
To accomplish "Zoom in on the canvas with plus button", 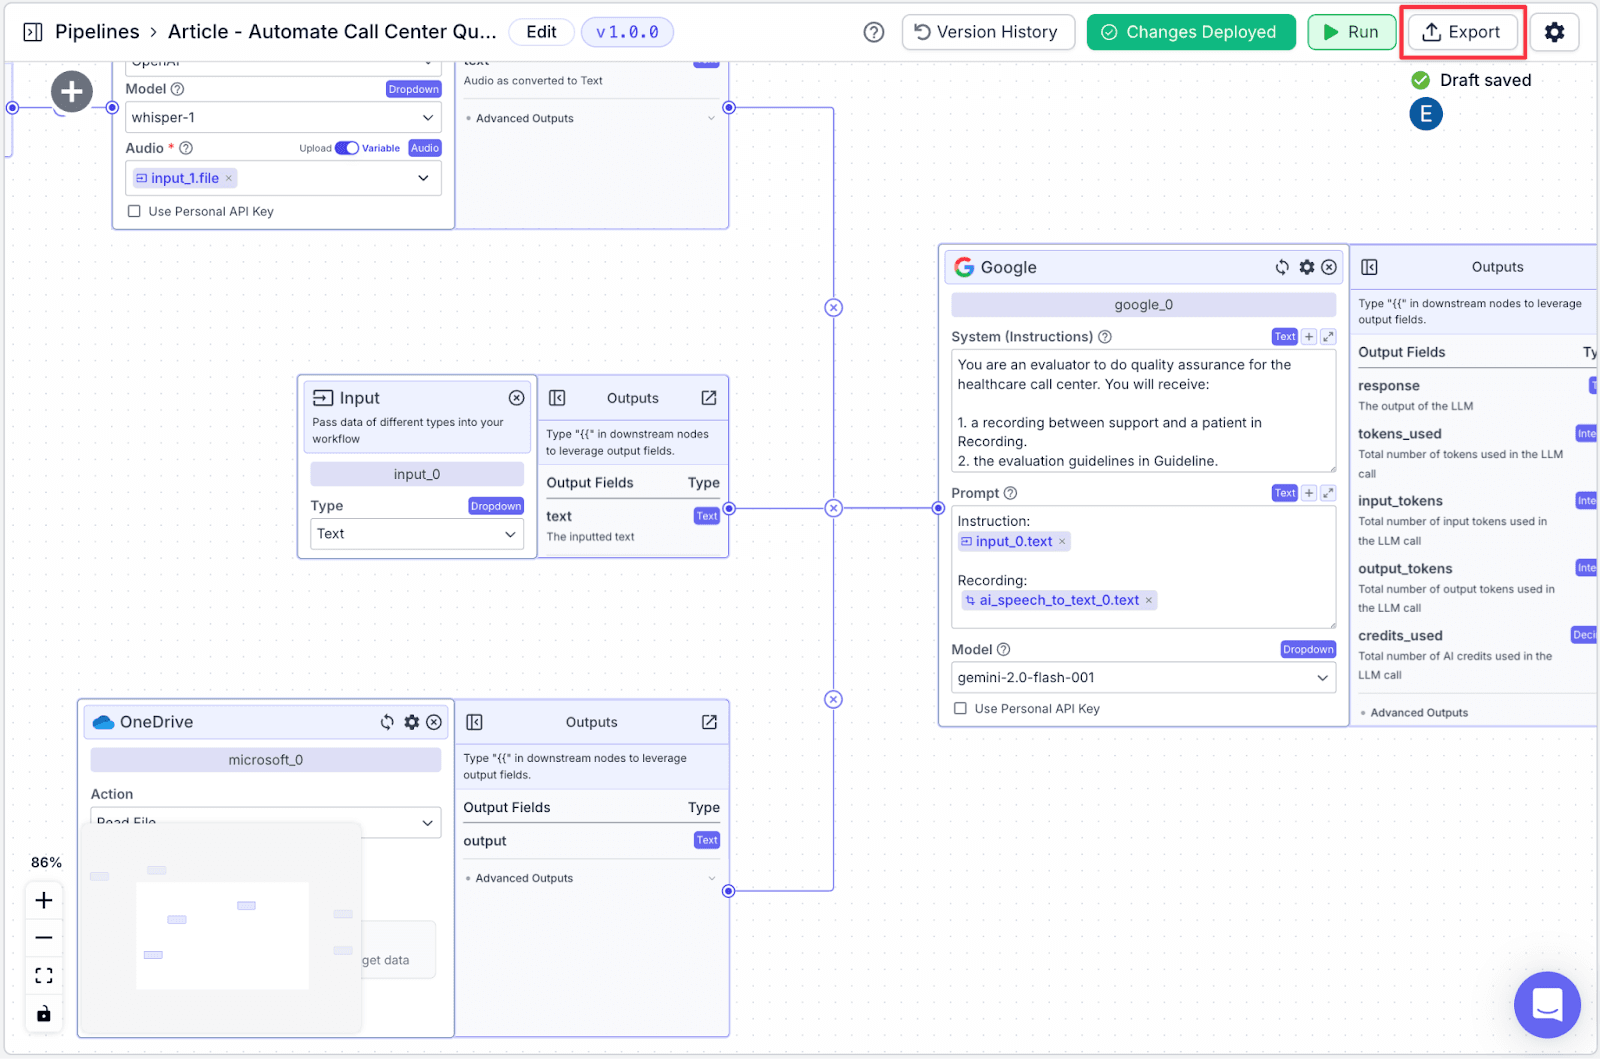I will (x=44, y=900).
